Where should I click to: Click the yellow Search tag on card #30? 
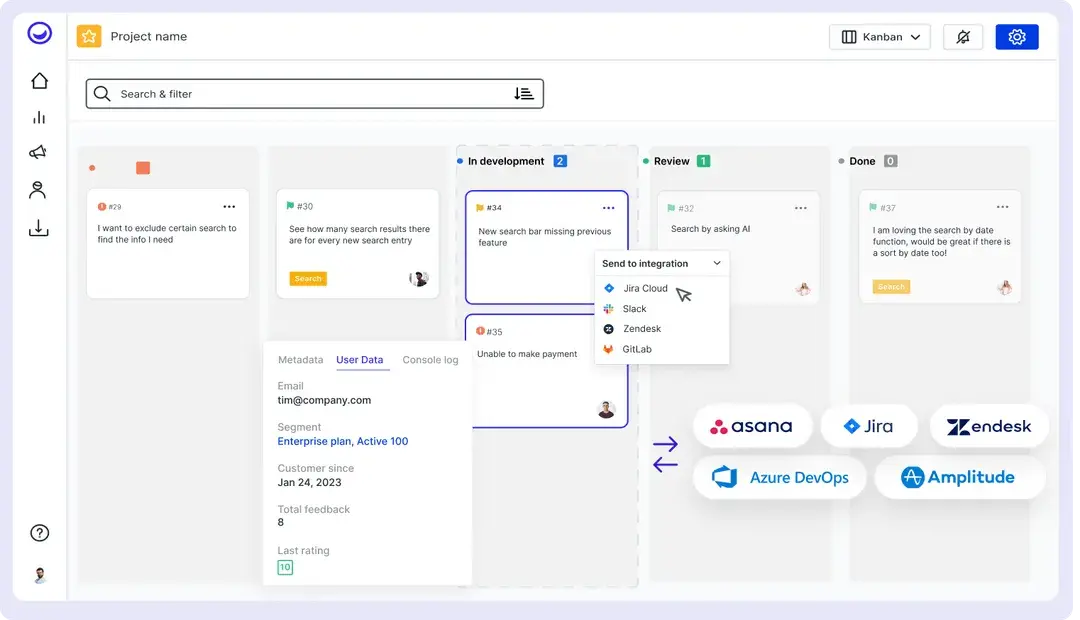pyautogui.click(x=308, y=279)
